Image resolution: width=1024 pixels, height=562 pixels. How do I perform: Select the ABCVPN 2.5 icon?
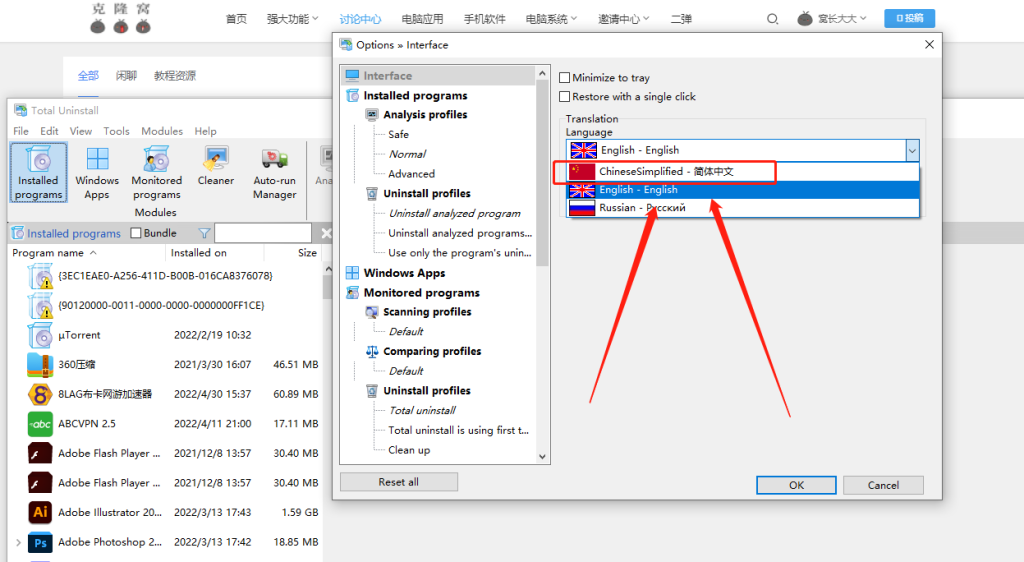click(x=40, y=424)
